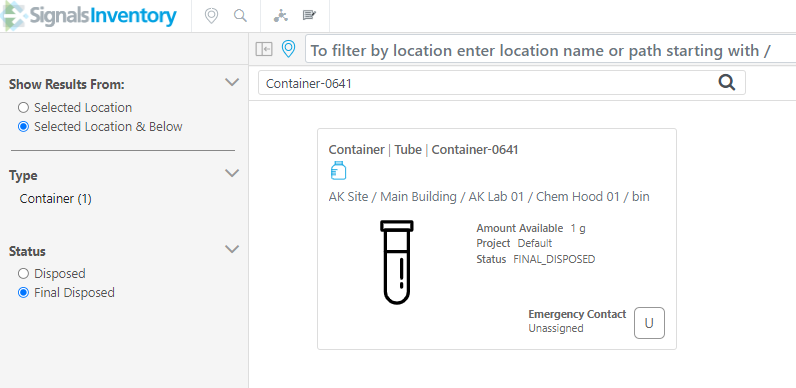Click the Emergency Contact U avatar
The height and width of the screenshot is (388, 796).
pyautogui.click(x=649, y=323)
